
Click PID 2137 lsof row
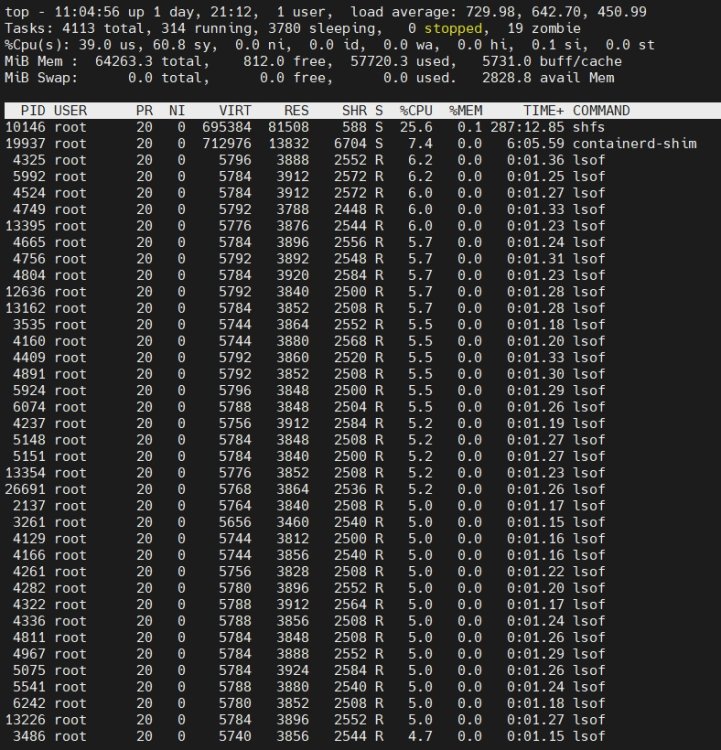click(x=305, y=506)
